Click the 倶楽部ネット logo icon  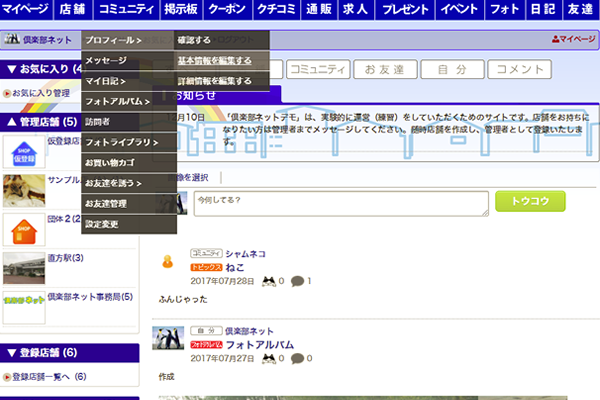point(12,39)
